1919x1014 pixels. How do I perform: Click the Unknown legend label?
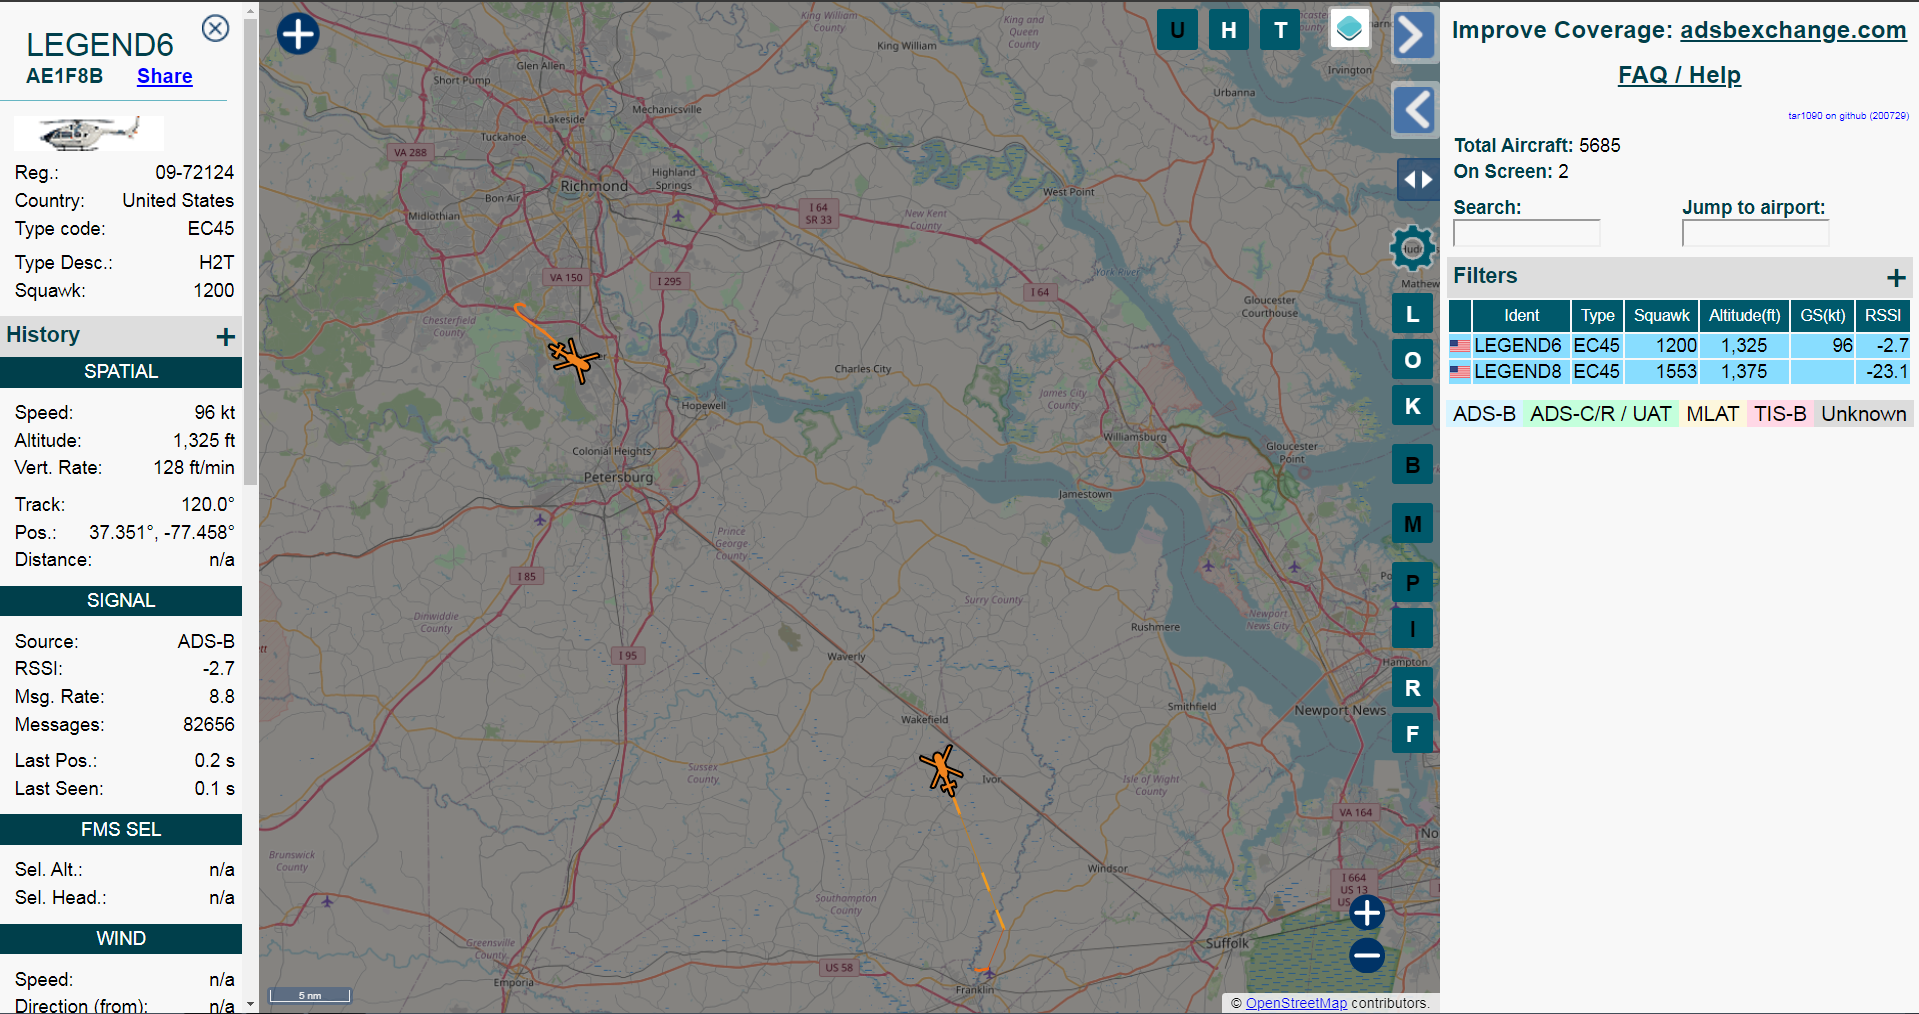(x=1863, y=414)
